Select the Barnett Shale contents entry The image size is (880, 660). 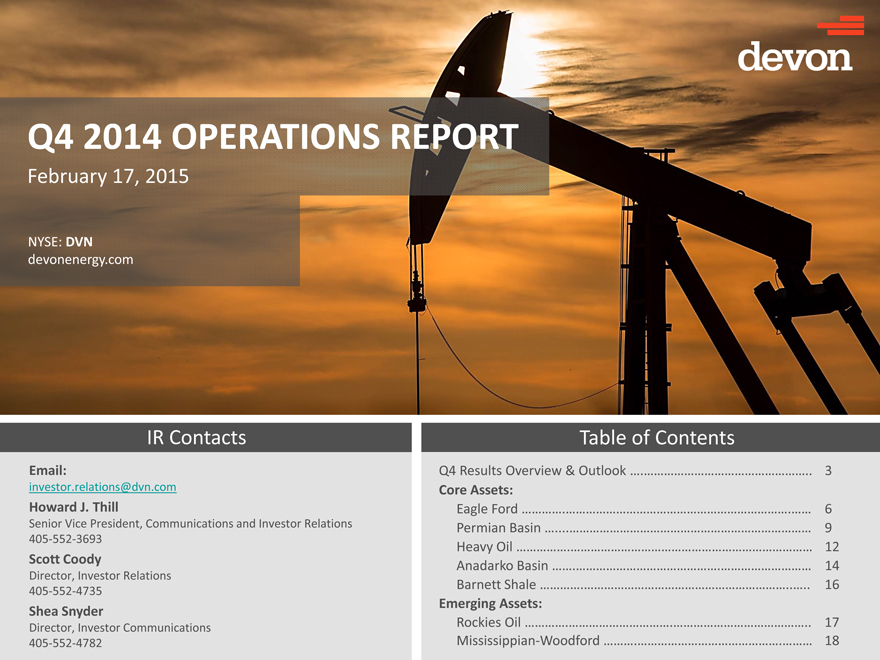point(496,585)
